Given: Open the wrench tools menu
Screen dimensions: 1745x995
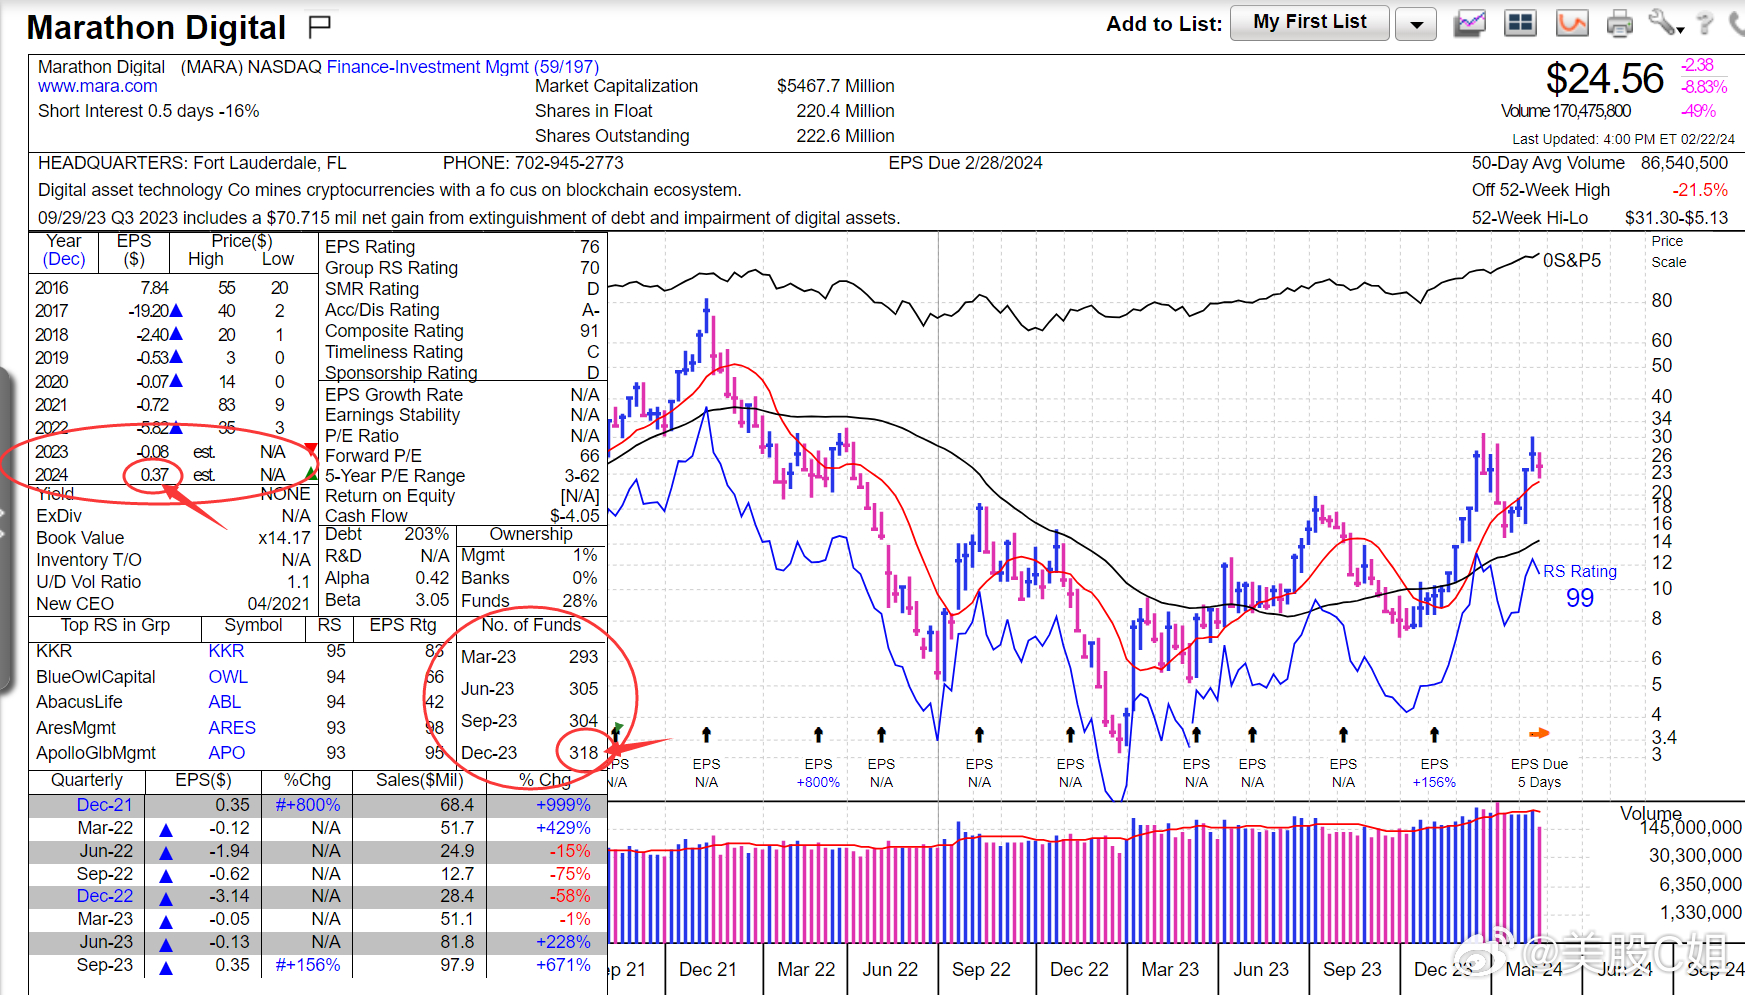Looking at the screenshot, I should coord(1666,23).
